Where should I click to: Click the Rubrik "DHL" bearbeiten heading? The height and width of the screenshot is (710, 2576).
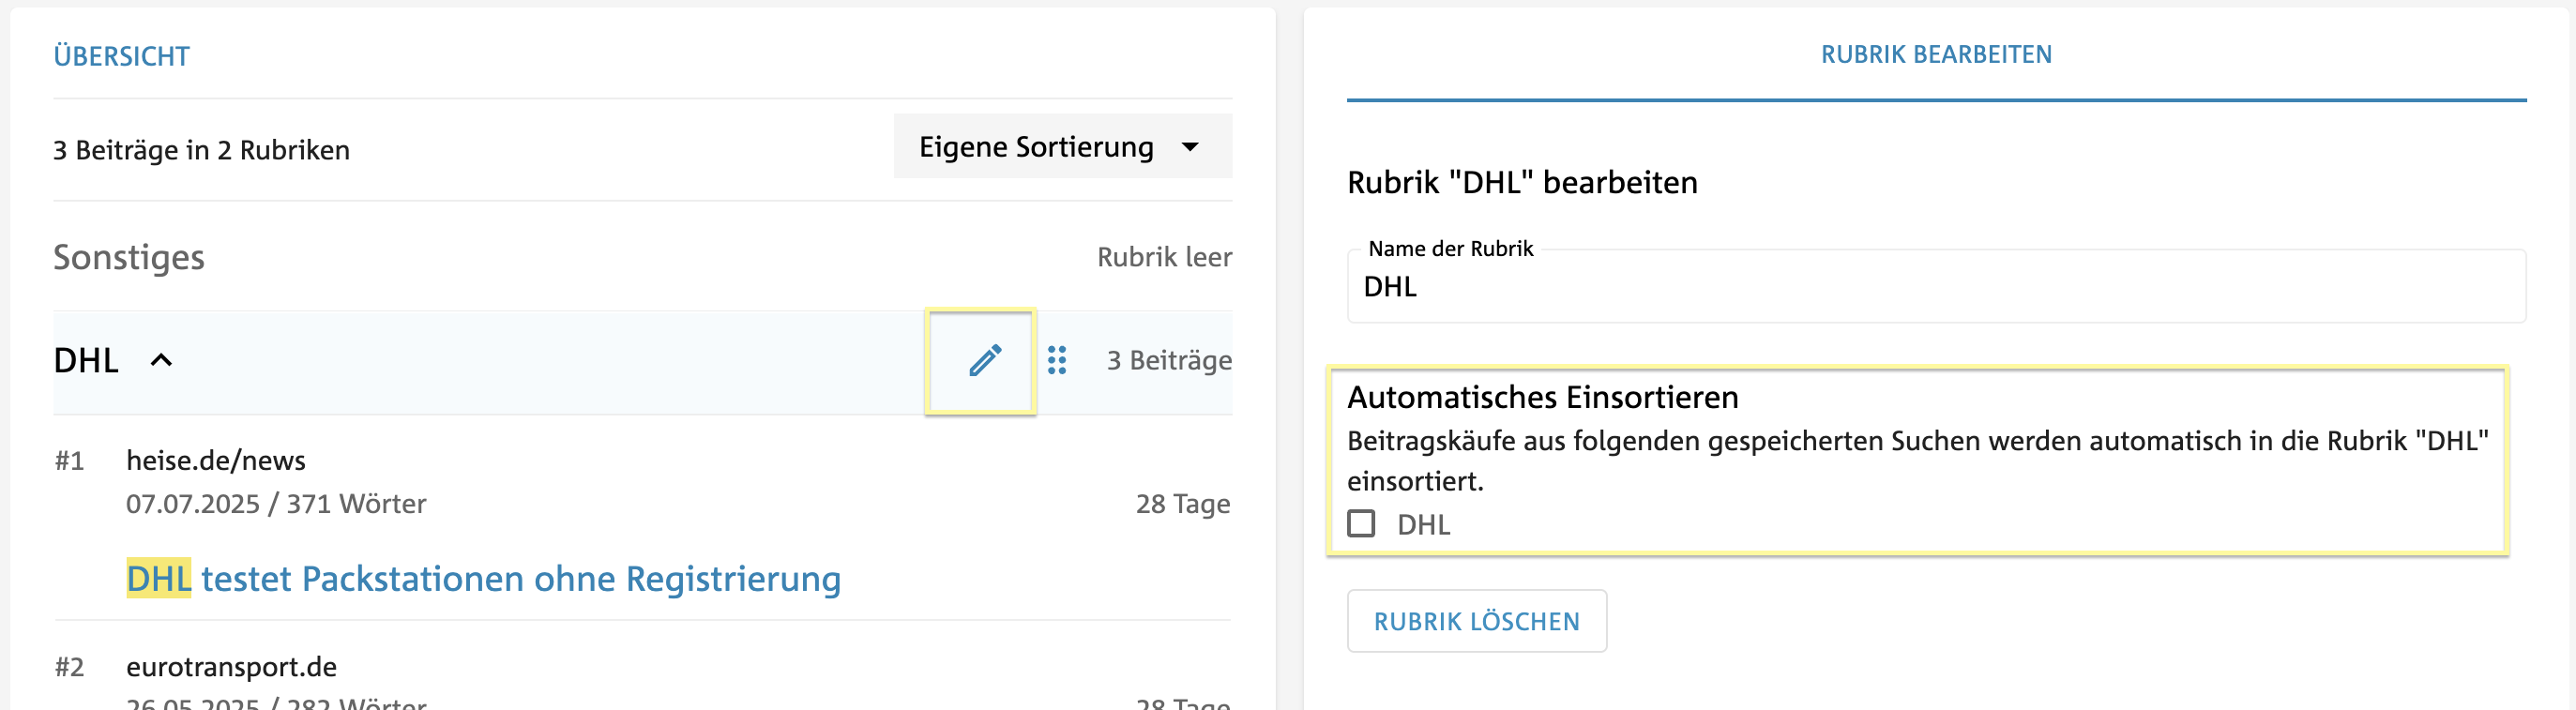1522,182
